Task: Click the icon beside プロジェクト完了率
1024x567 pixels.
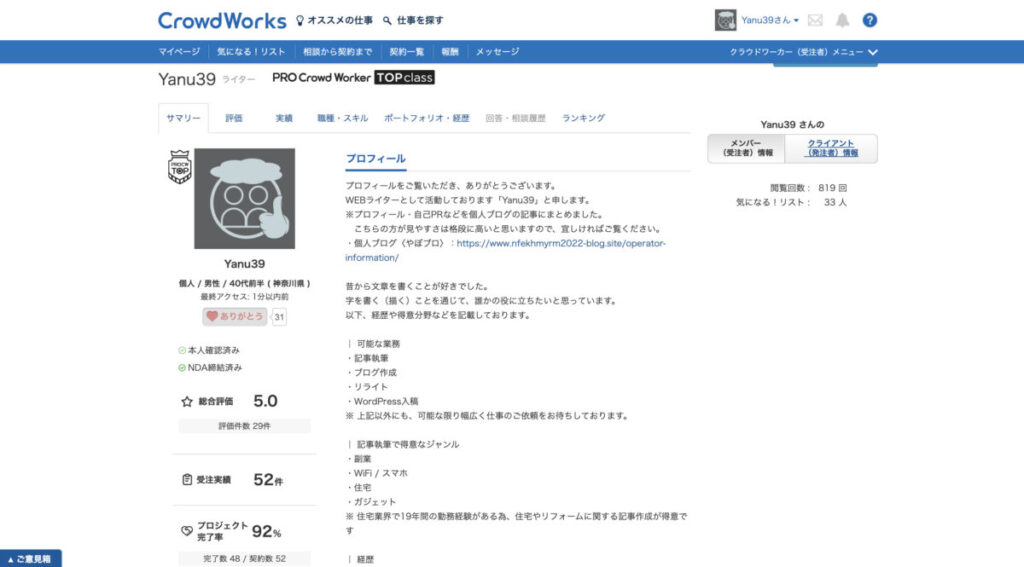Action: tap(187, 531)
